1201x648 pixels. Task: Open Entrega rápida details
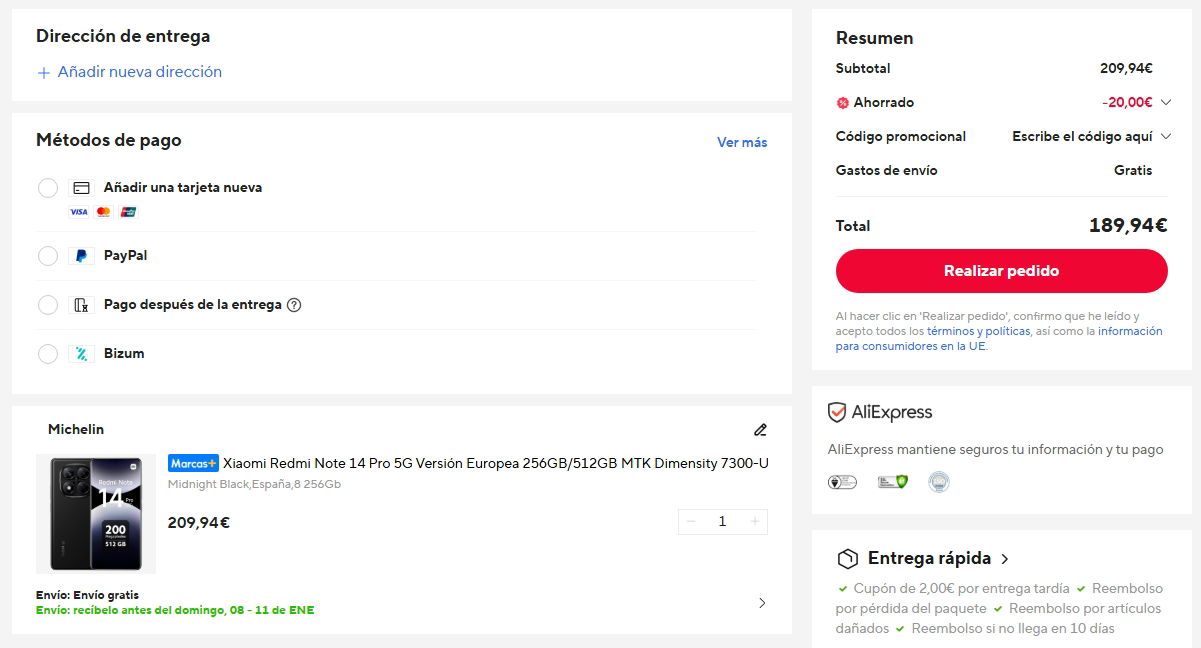[x=1004, y=559]
